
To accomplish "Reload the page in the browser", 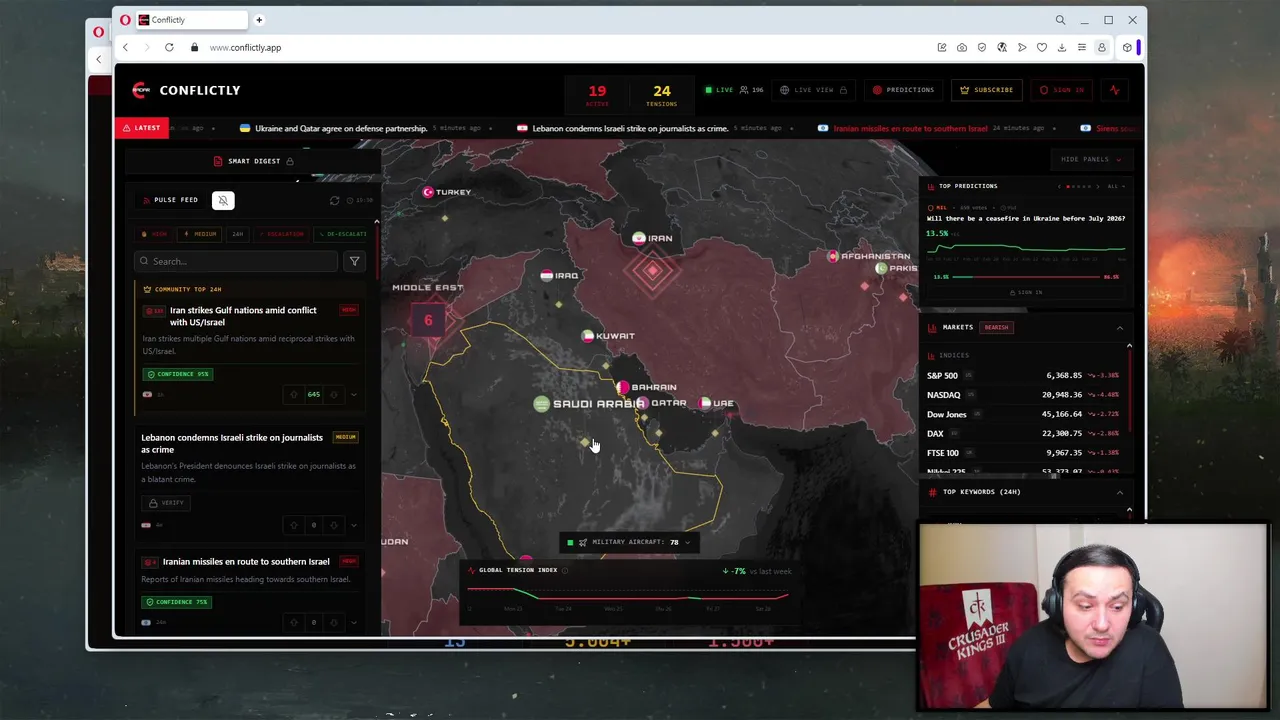I will click(x=169, y=47).
